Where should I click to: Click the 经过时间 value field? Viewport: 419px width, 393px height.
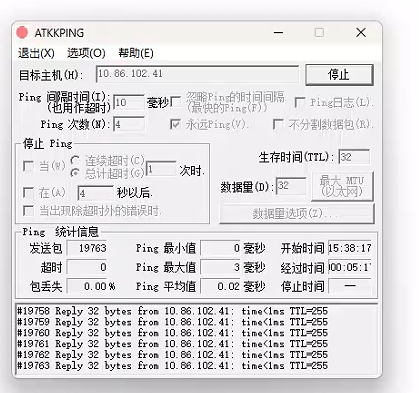click(x=350, y=267)
